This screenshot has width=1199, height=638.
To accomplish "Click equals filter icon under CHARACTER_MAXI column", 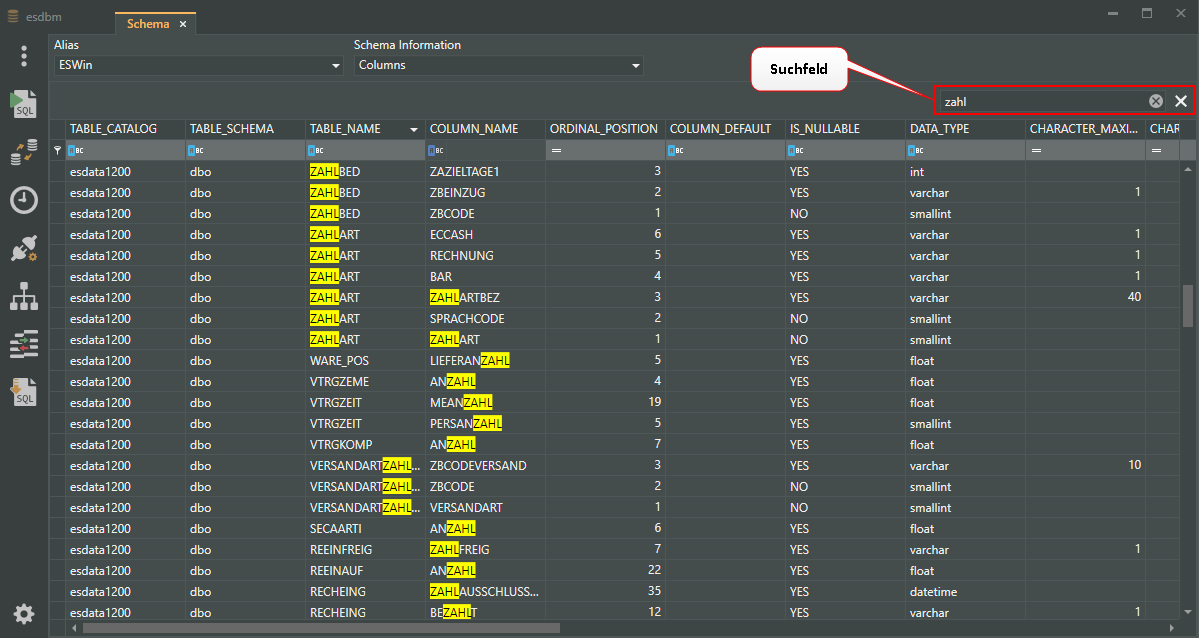I will click(x=1036, y=151).
